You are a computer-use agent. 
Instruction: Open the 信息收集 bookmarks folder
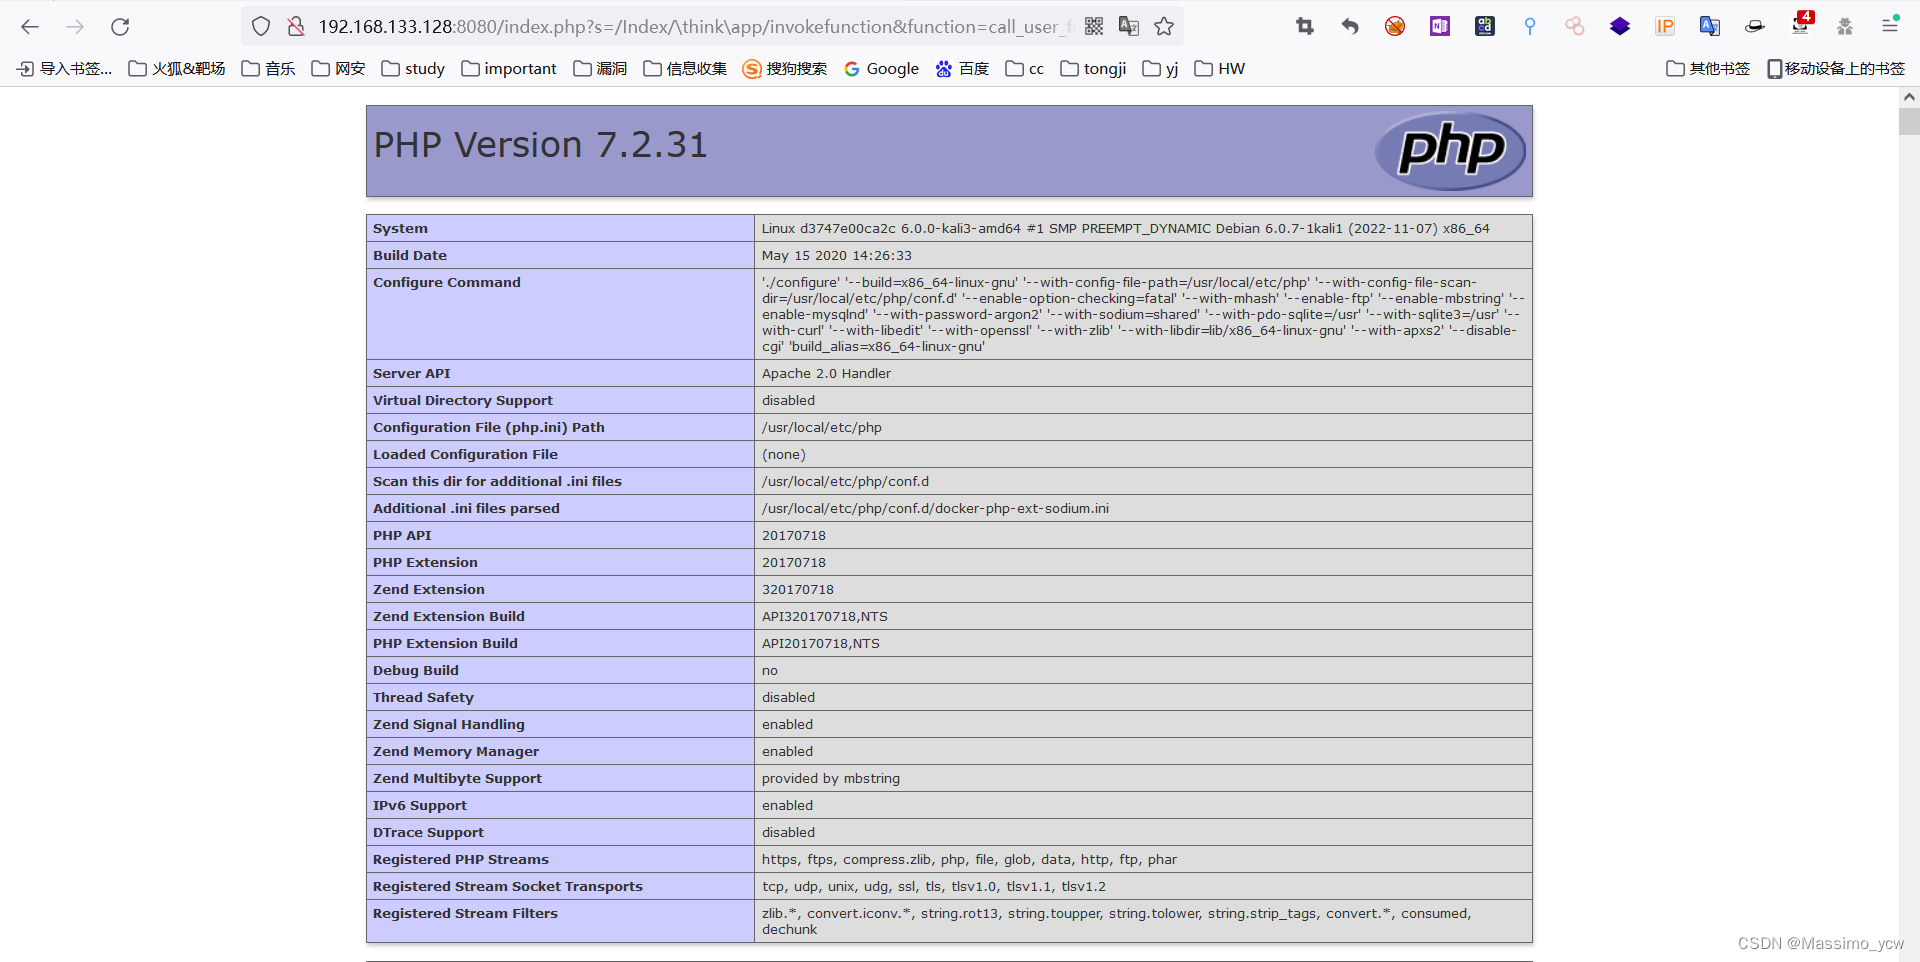685,69
